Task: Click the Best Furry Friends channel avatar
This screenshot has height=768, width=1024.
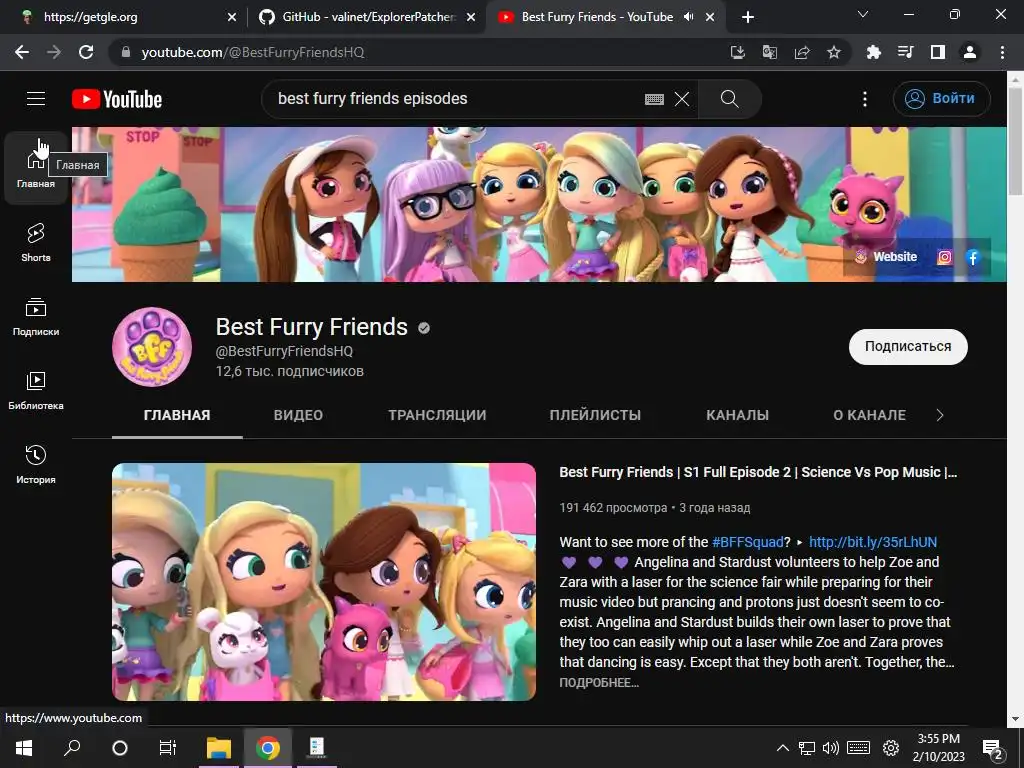Action: click(x=152, y=347)
